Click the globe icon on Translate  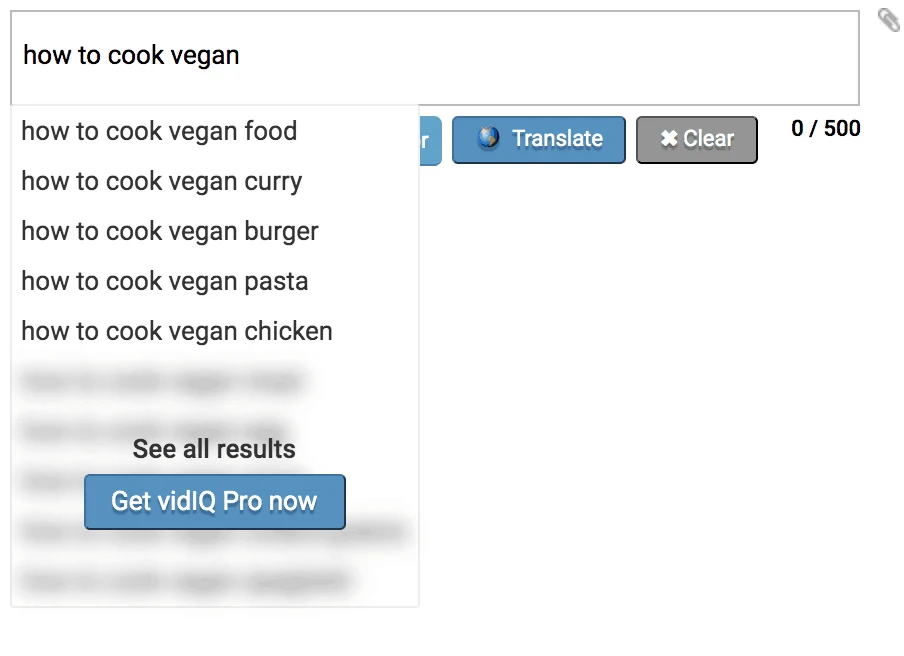(x=488, y=139)
